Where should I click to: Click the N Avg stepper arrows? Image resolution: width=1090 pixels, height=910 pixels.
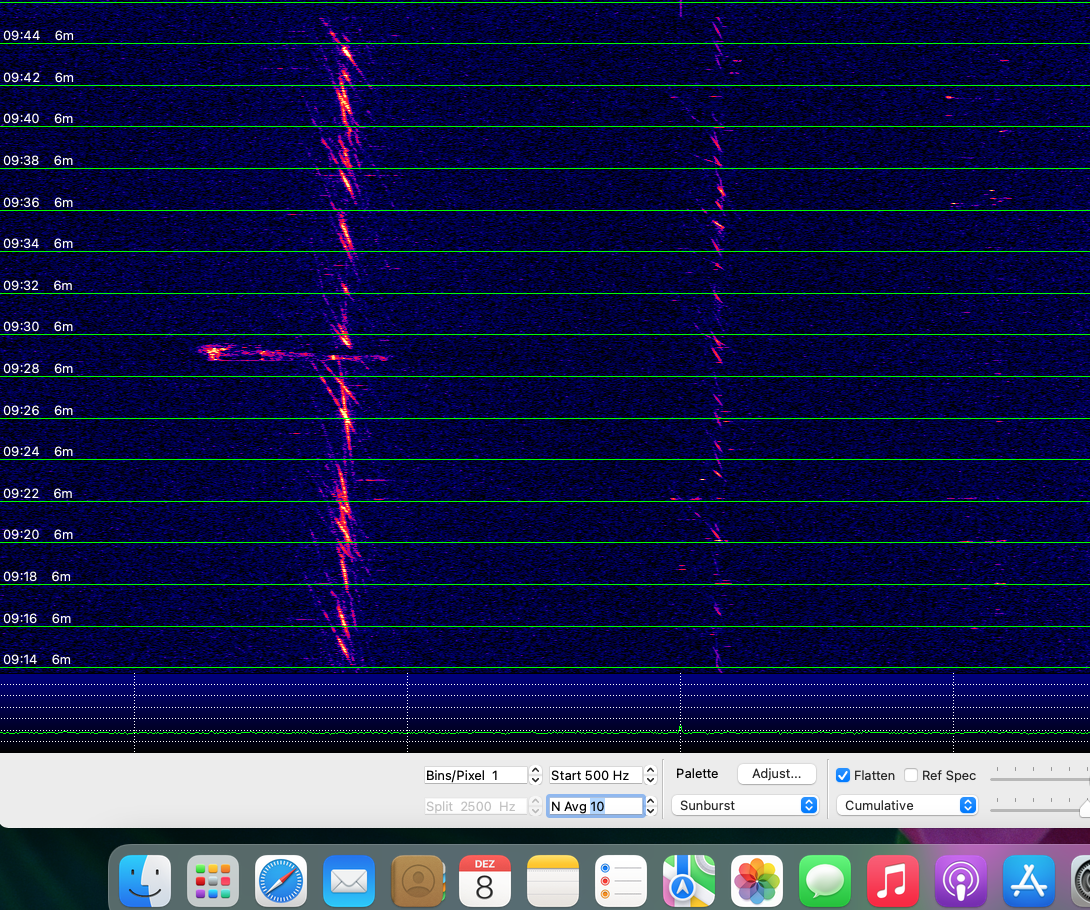coord(651,806)
